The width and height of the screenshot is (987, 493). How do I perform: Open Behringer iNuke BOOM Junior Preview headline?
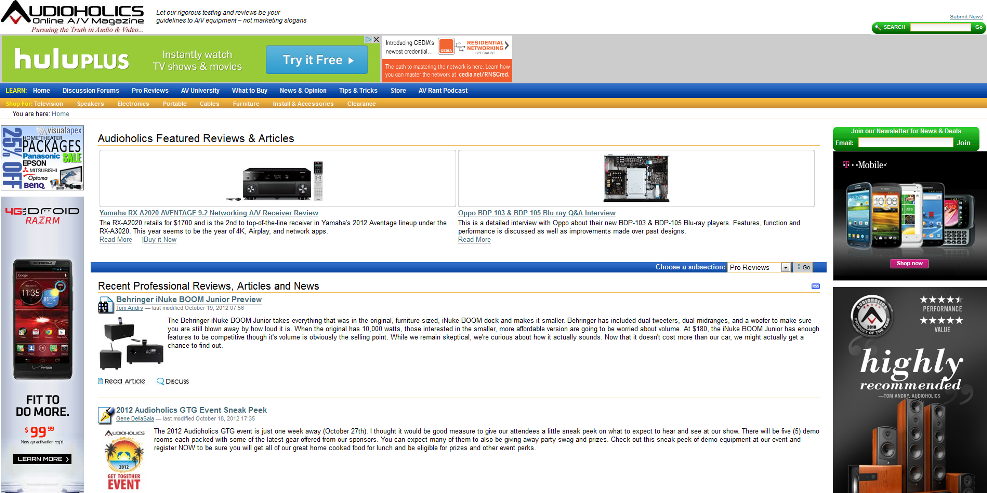[189, 299]
